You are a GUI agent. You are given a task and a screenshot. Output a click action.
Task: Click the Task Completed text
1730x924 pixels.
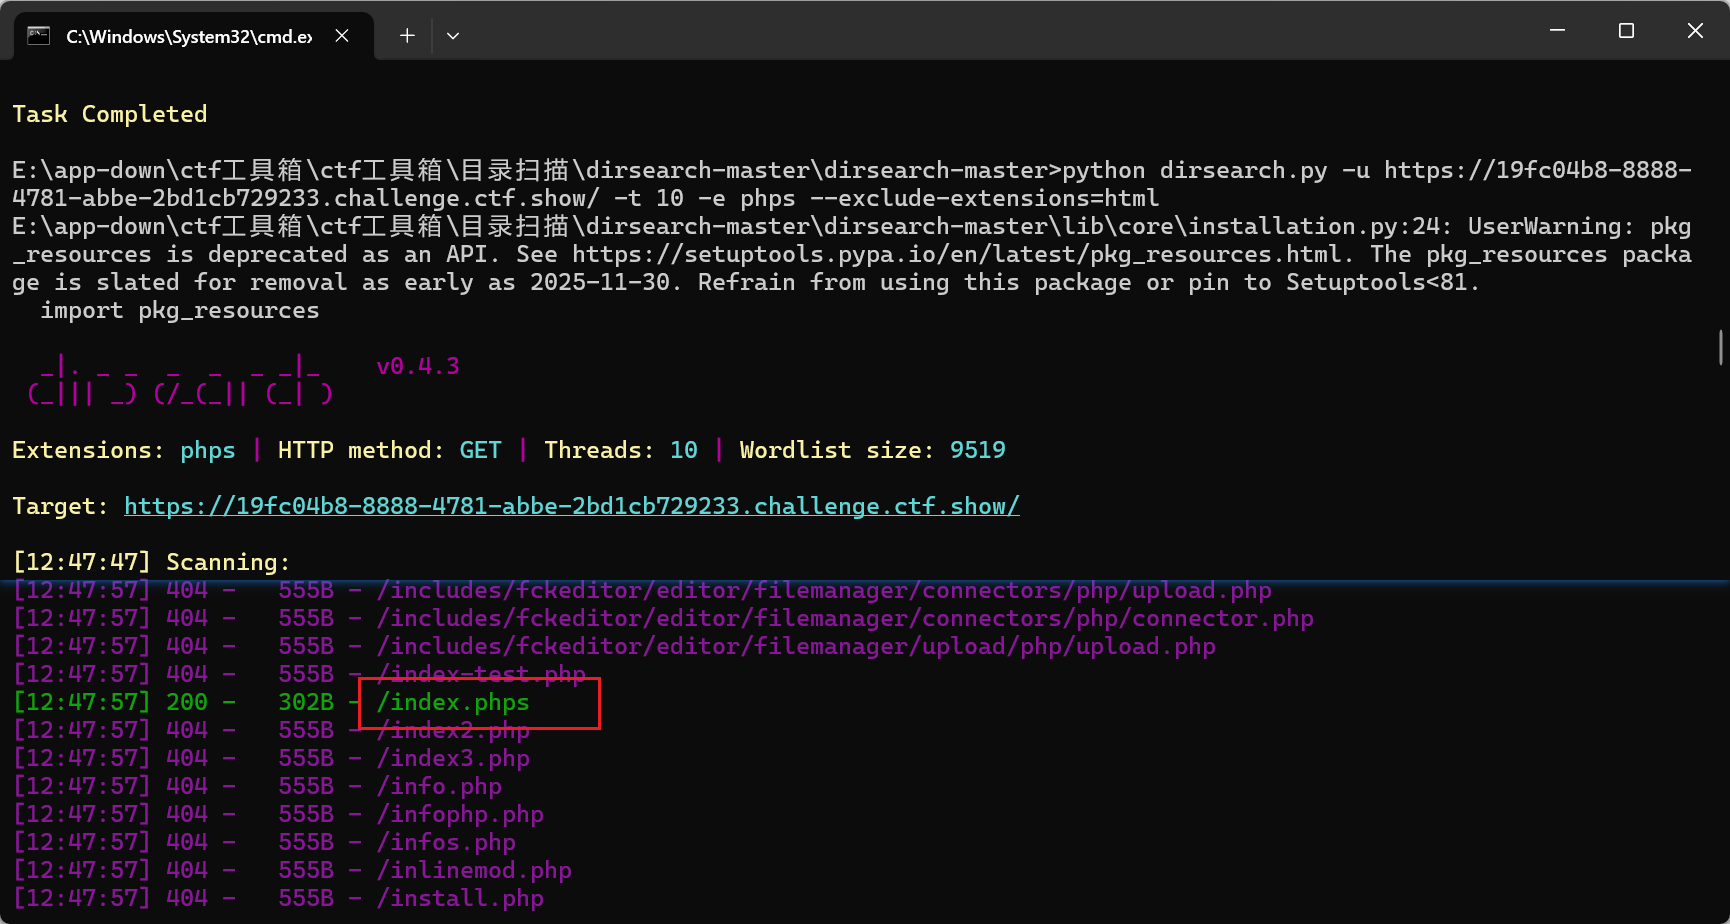pyautogui.click(x=110, y=114)
